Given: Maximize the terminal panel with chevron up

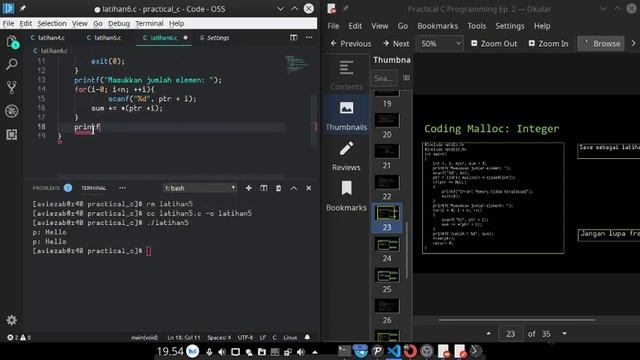Looking at the screenshot, I should 294,188.
